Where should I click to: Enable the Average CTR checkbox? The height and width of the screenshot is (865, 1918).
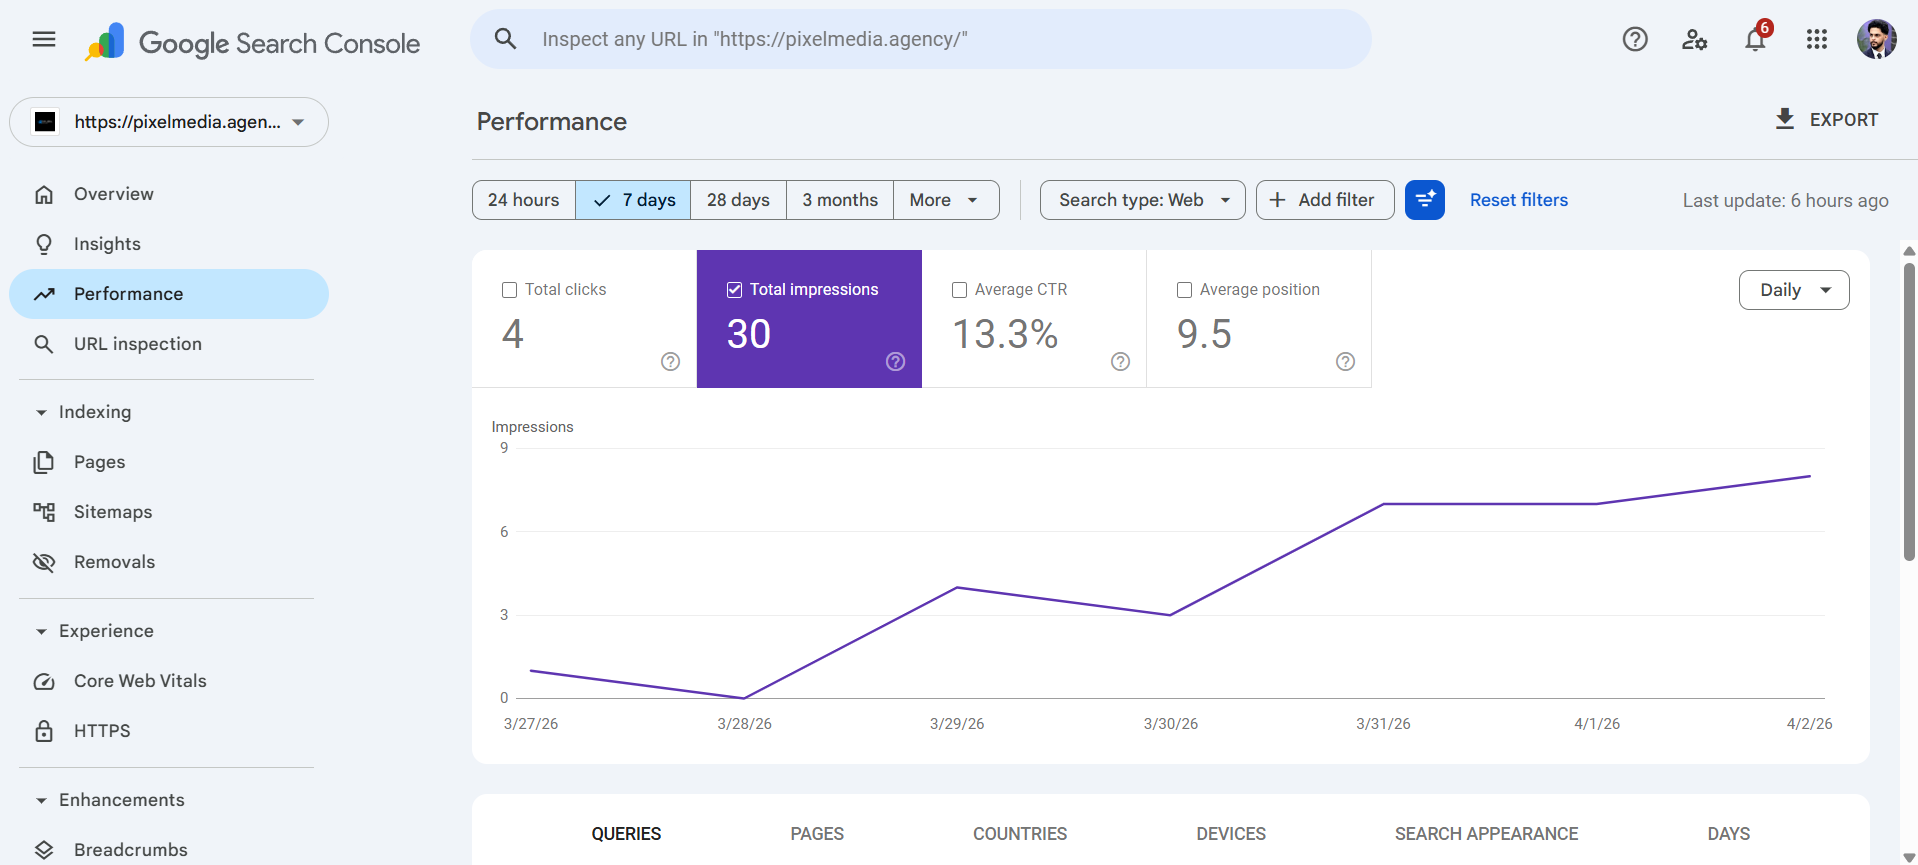pos(960,290)
